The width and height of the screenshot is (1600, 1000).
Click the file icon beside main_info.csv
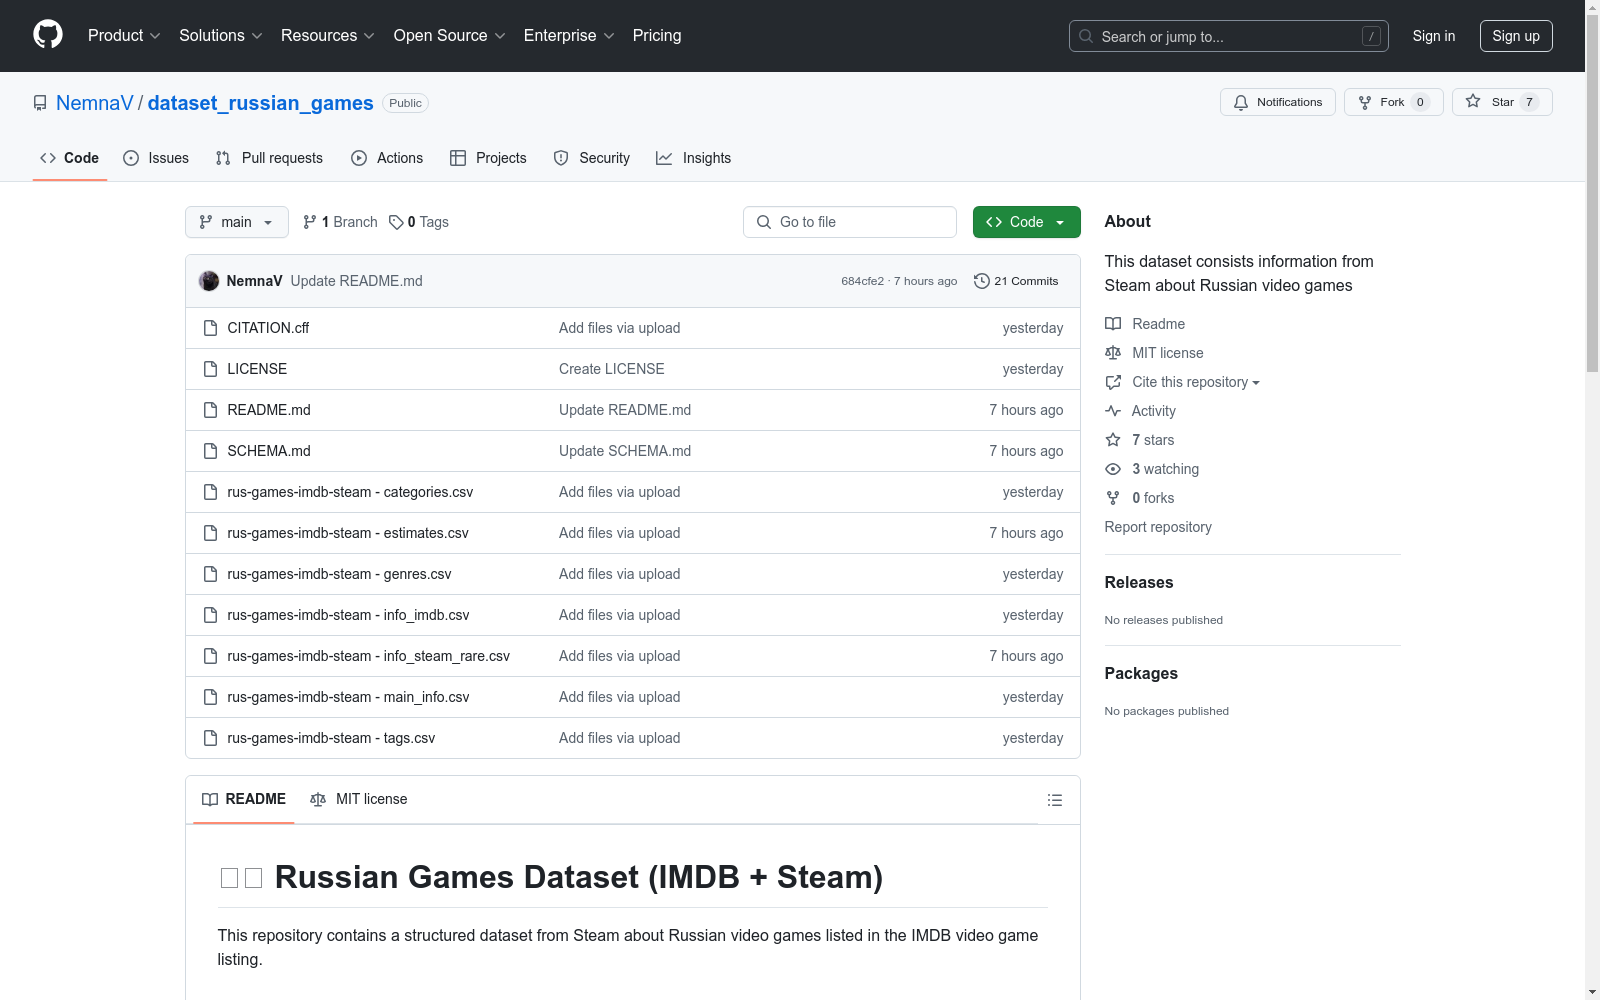click(210, 697)
